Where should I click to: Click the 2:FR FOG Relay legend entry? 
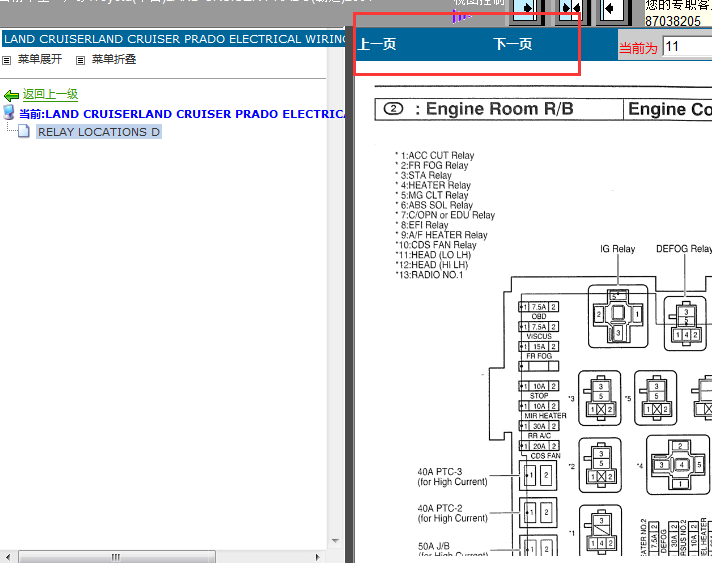431,165
